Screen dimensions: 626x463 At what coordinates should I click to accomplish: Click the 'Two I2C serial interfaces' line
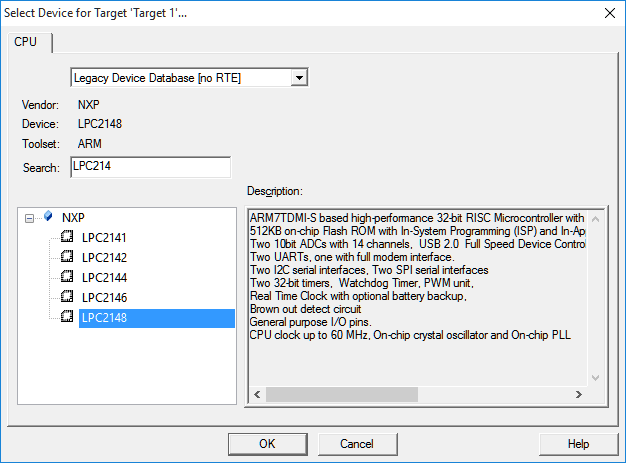pyautogui.click(x=369, y=270)
